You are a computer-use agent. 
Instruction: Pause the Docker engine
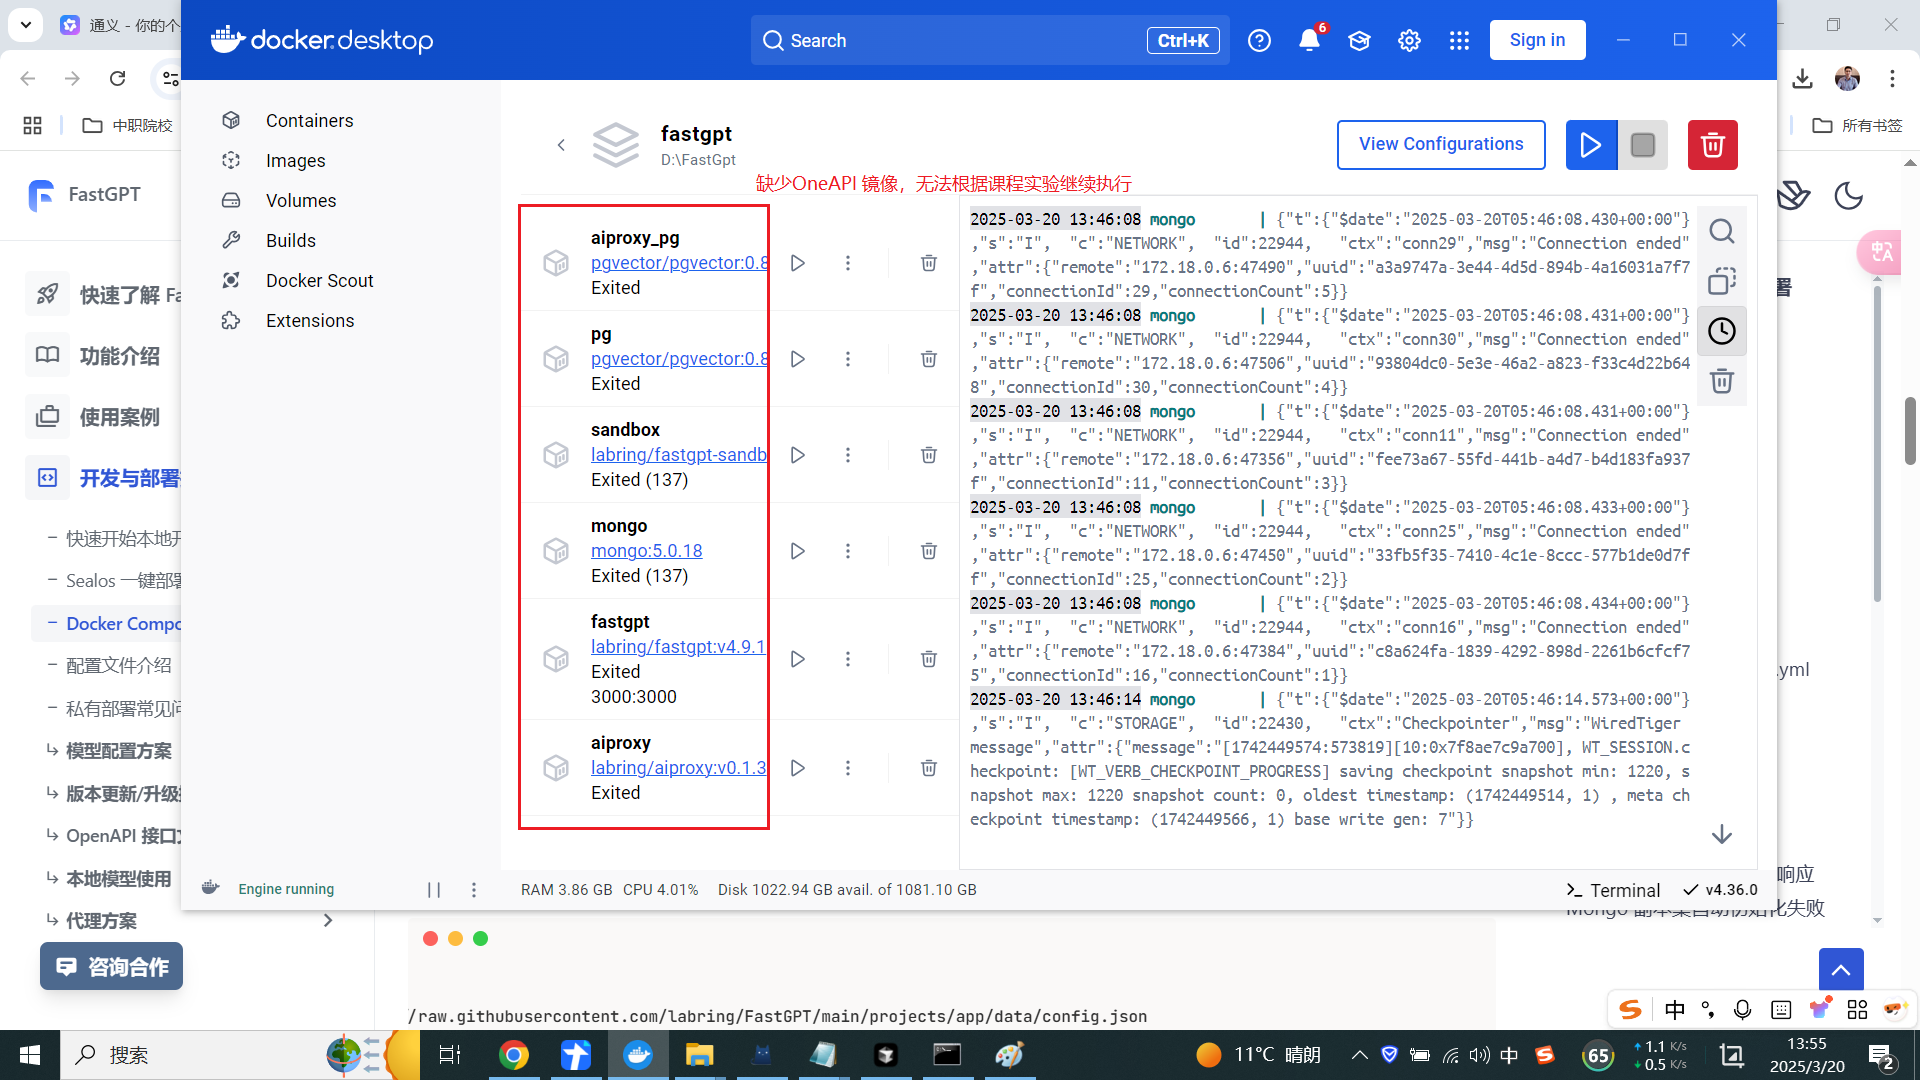pyautogui.click(x=434, y=889)
